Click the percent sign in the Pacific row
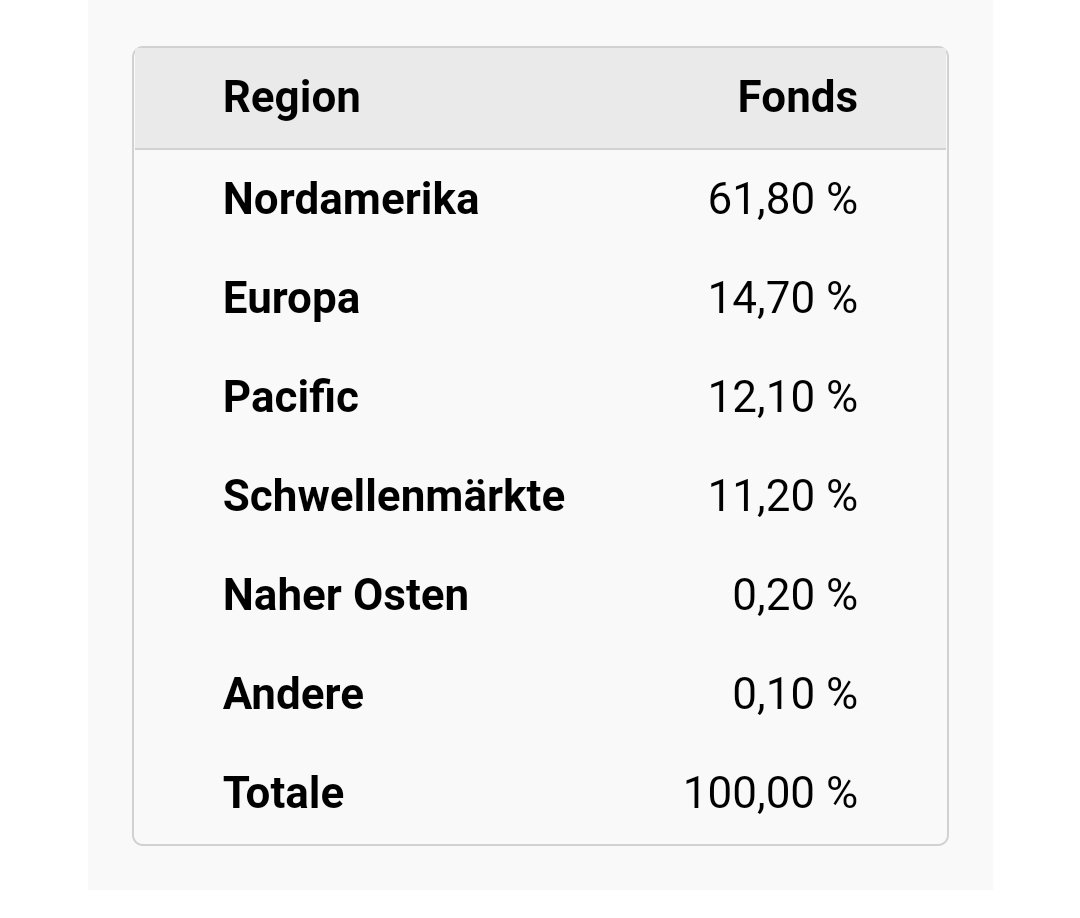Viewport: 1080px width, 918px height. (842, 397)
